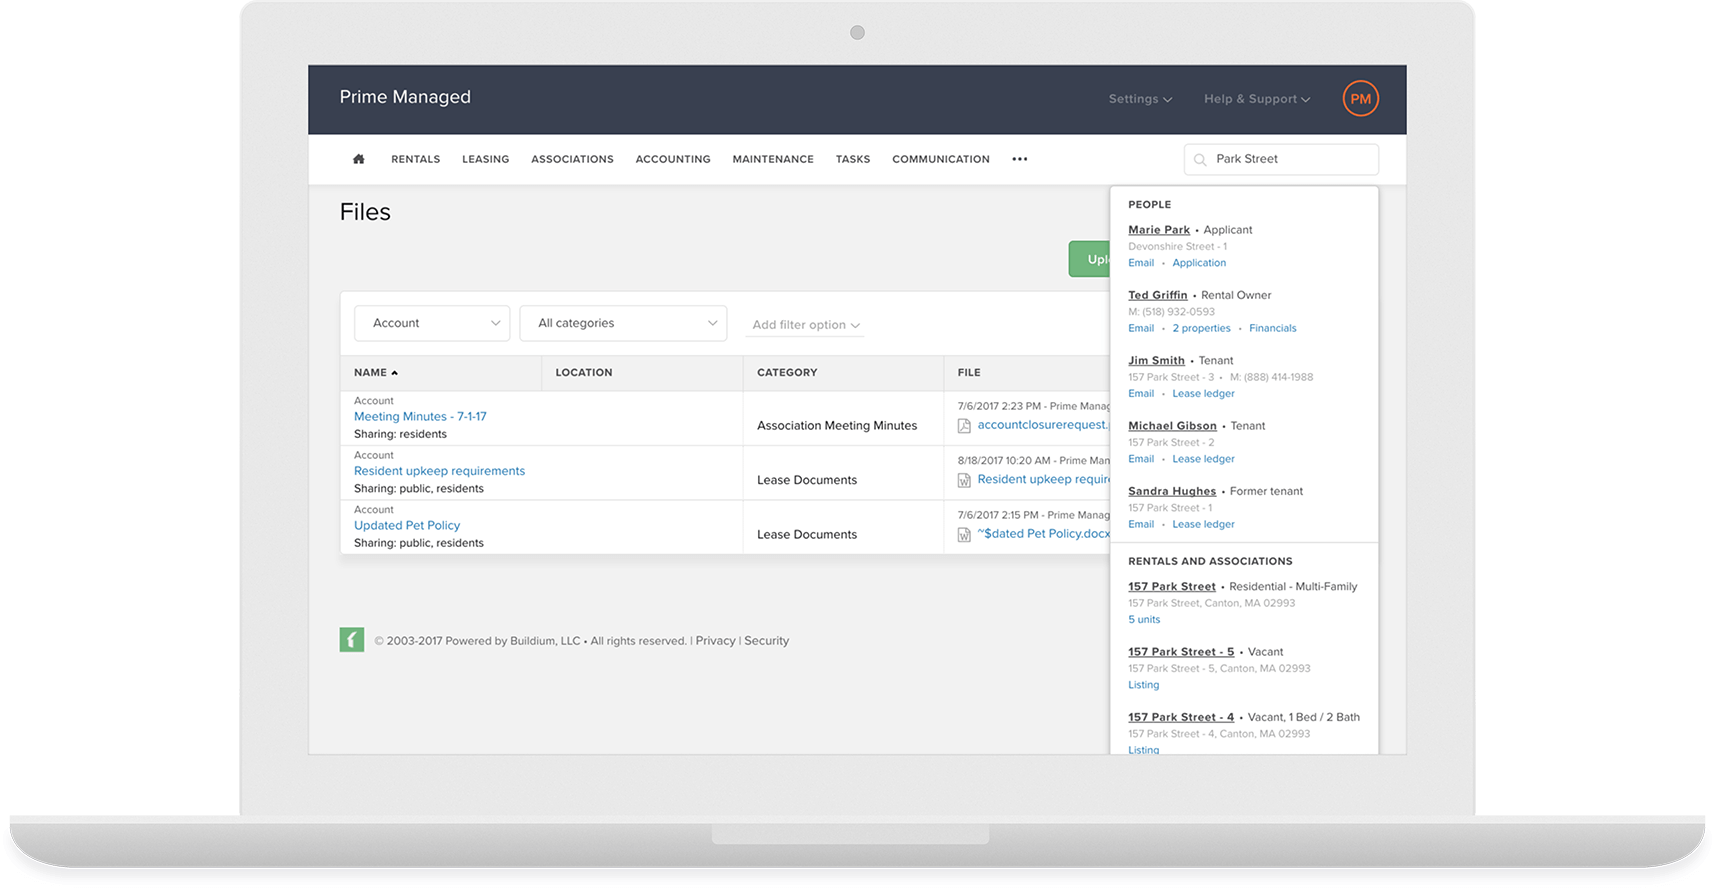
Task: Click the green Buildium logo in footer
Action: pyautogui.click(x=352, y=640)
